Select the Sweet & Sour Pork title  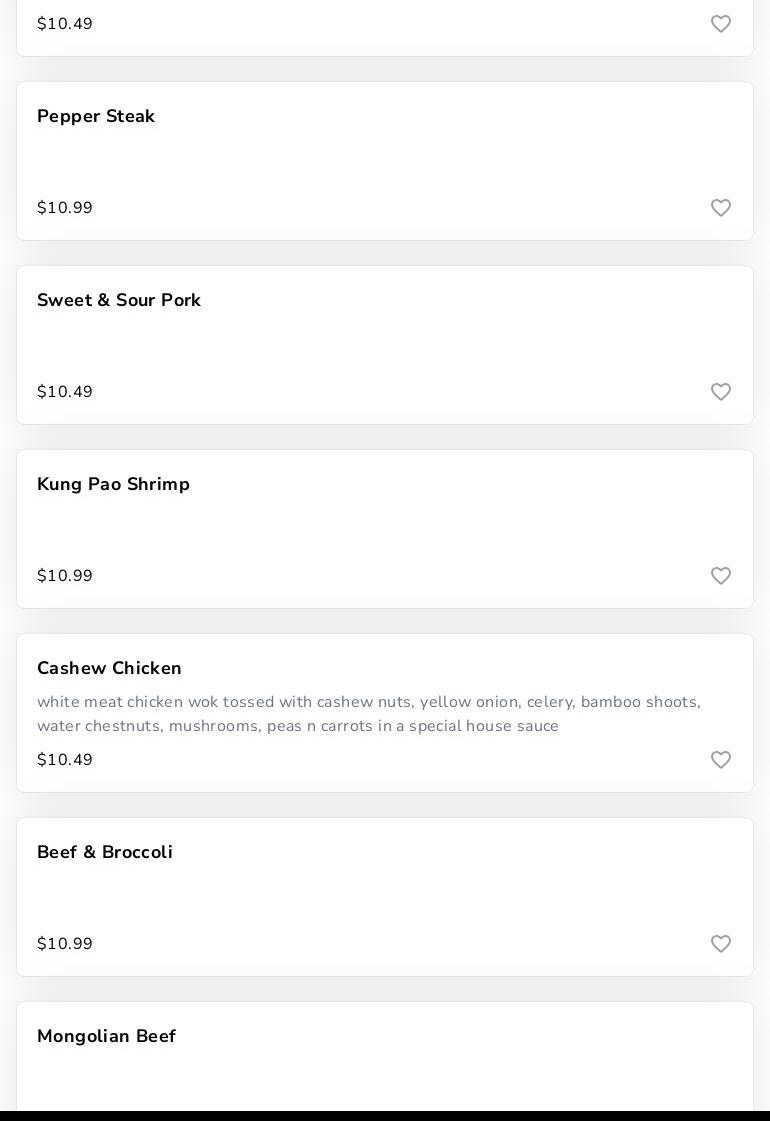119,301
